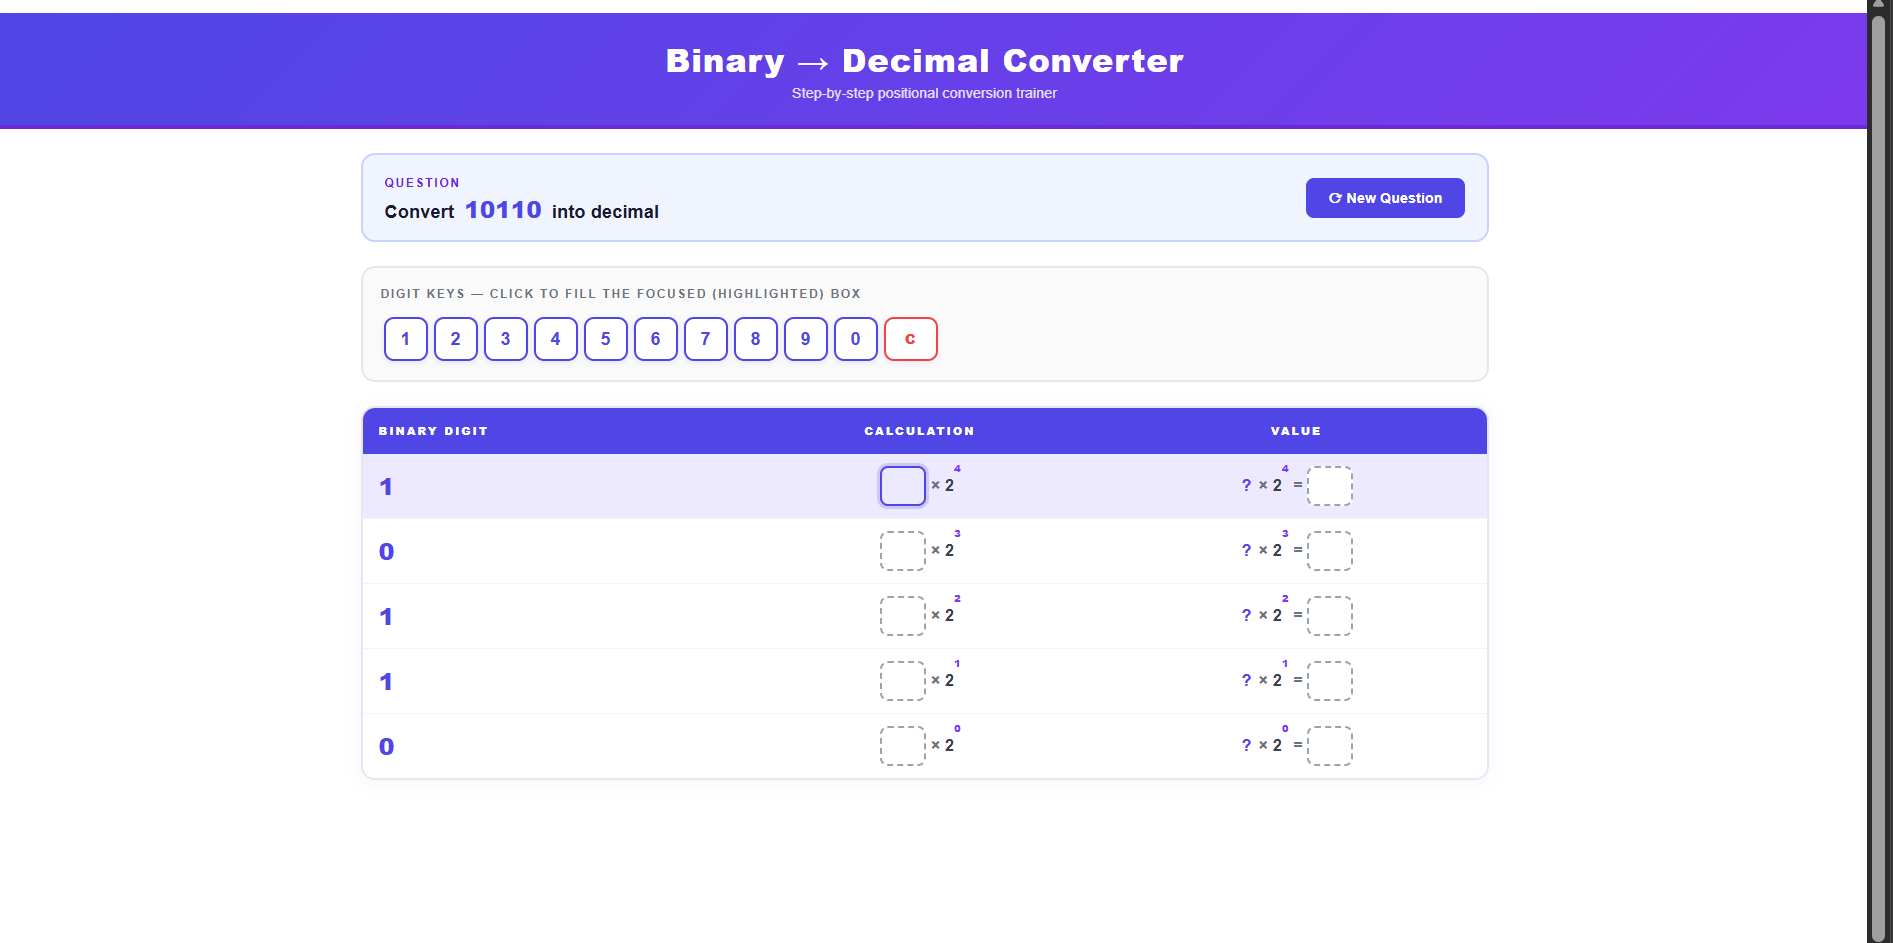Click the refresh icon on New Question button
The height and width of the screenshot is (943, 1893).
click(1335, 198)
